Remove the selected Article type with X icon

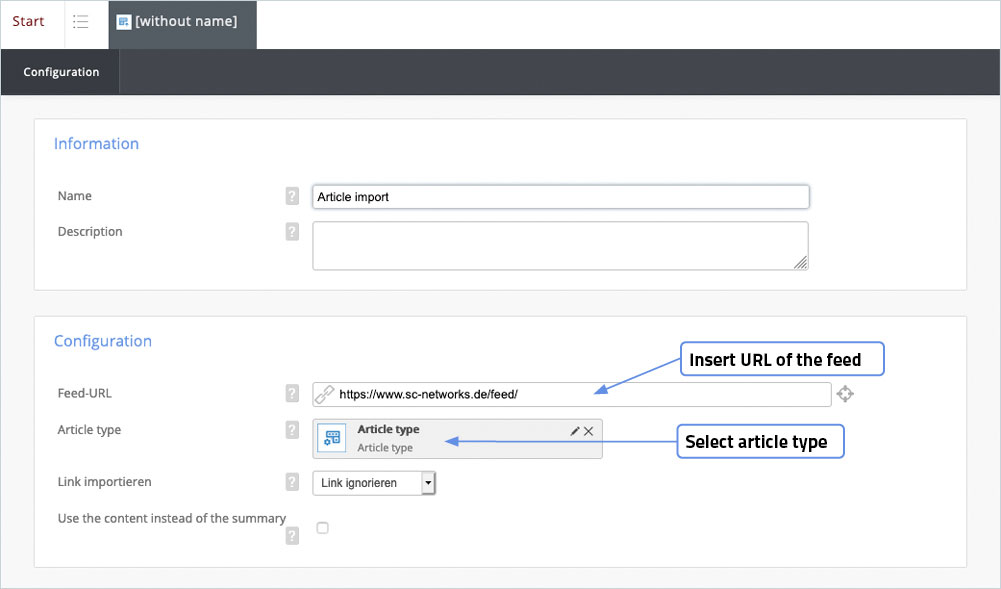[x=589, y=431]
